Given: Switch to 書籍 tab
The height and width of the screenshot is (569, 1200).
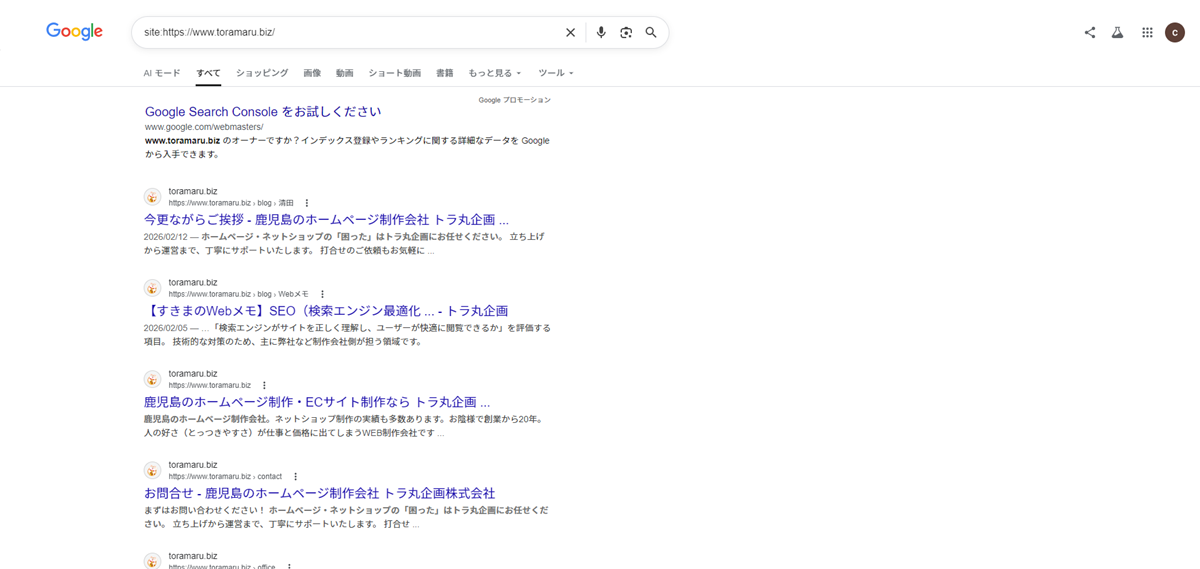Looking at the screenshot, I should [x=444, y=73].
